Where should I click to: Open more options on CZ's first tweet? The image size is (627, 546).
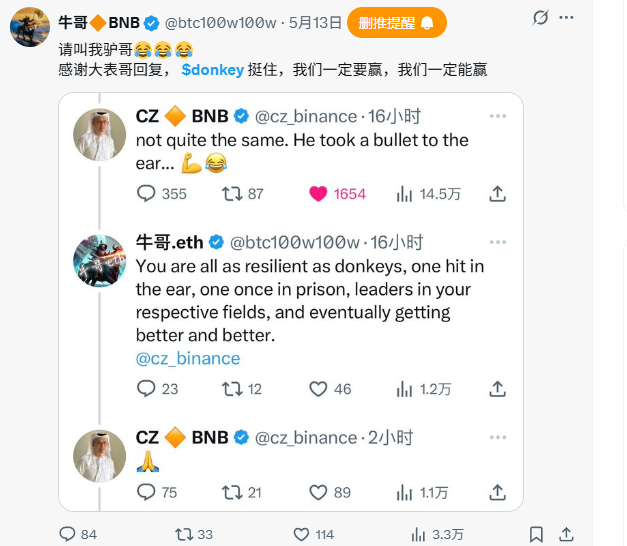tap(497, 117)
